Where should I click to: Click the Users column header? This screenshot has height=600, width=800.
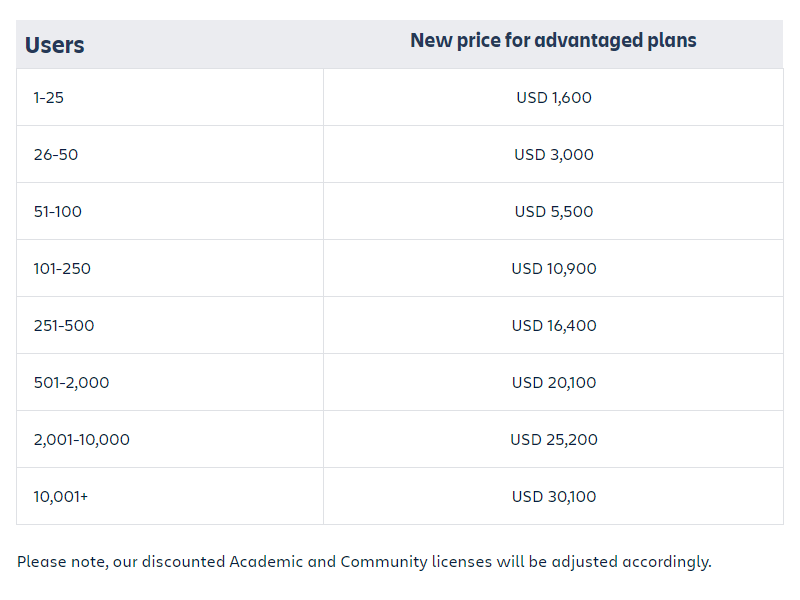pos(55,45)
